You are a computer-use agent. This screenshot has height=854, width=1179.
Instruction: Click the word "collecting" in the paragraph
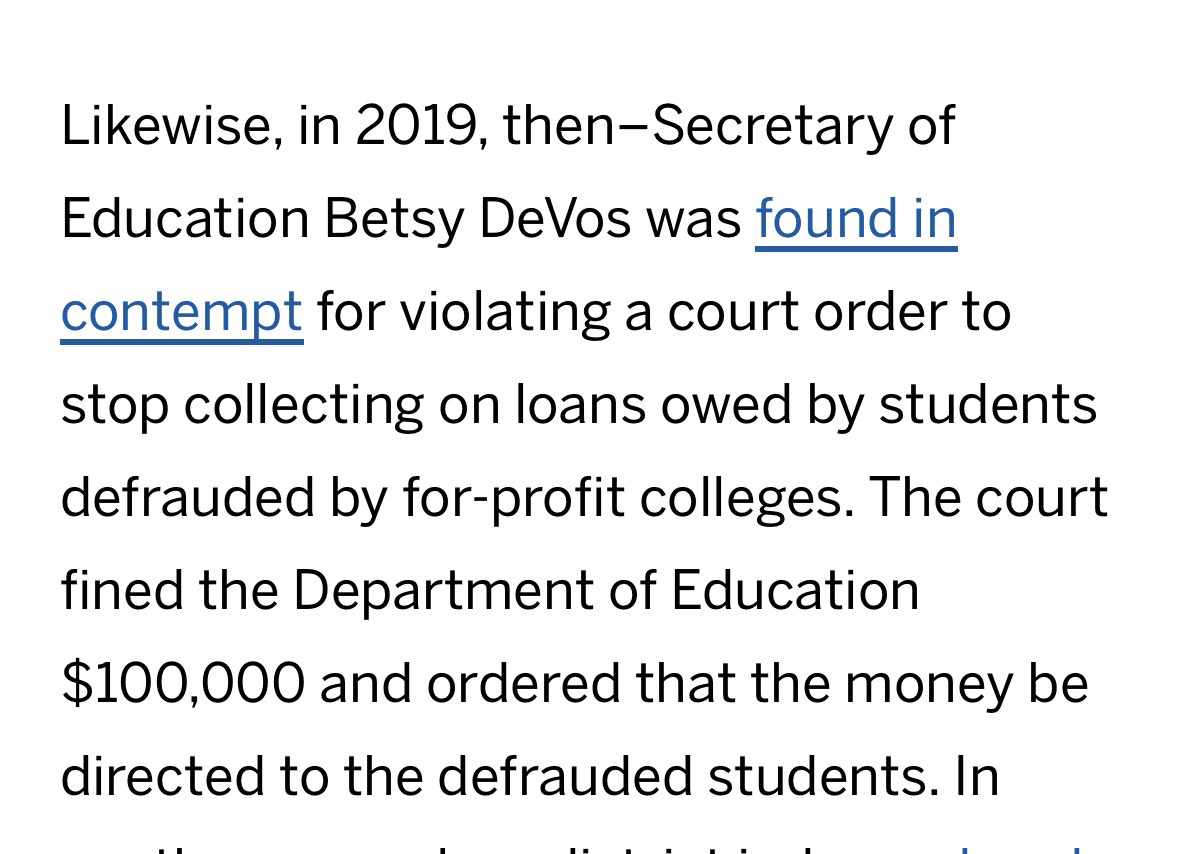coord(303,405)
